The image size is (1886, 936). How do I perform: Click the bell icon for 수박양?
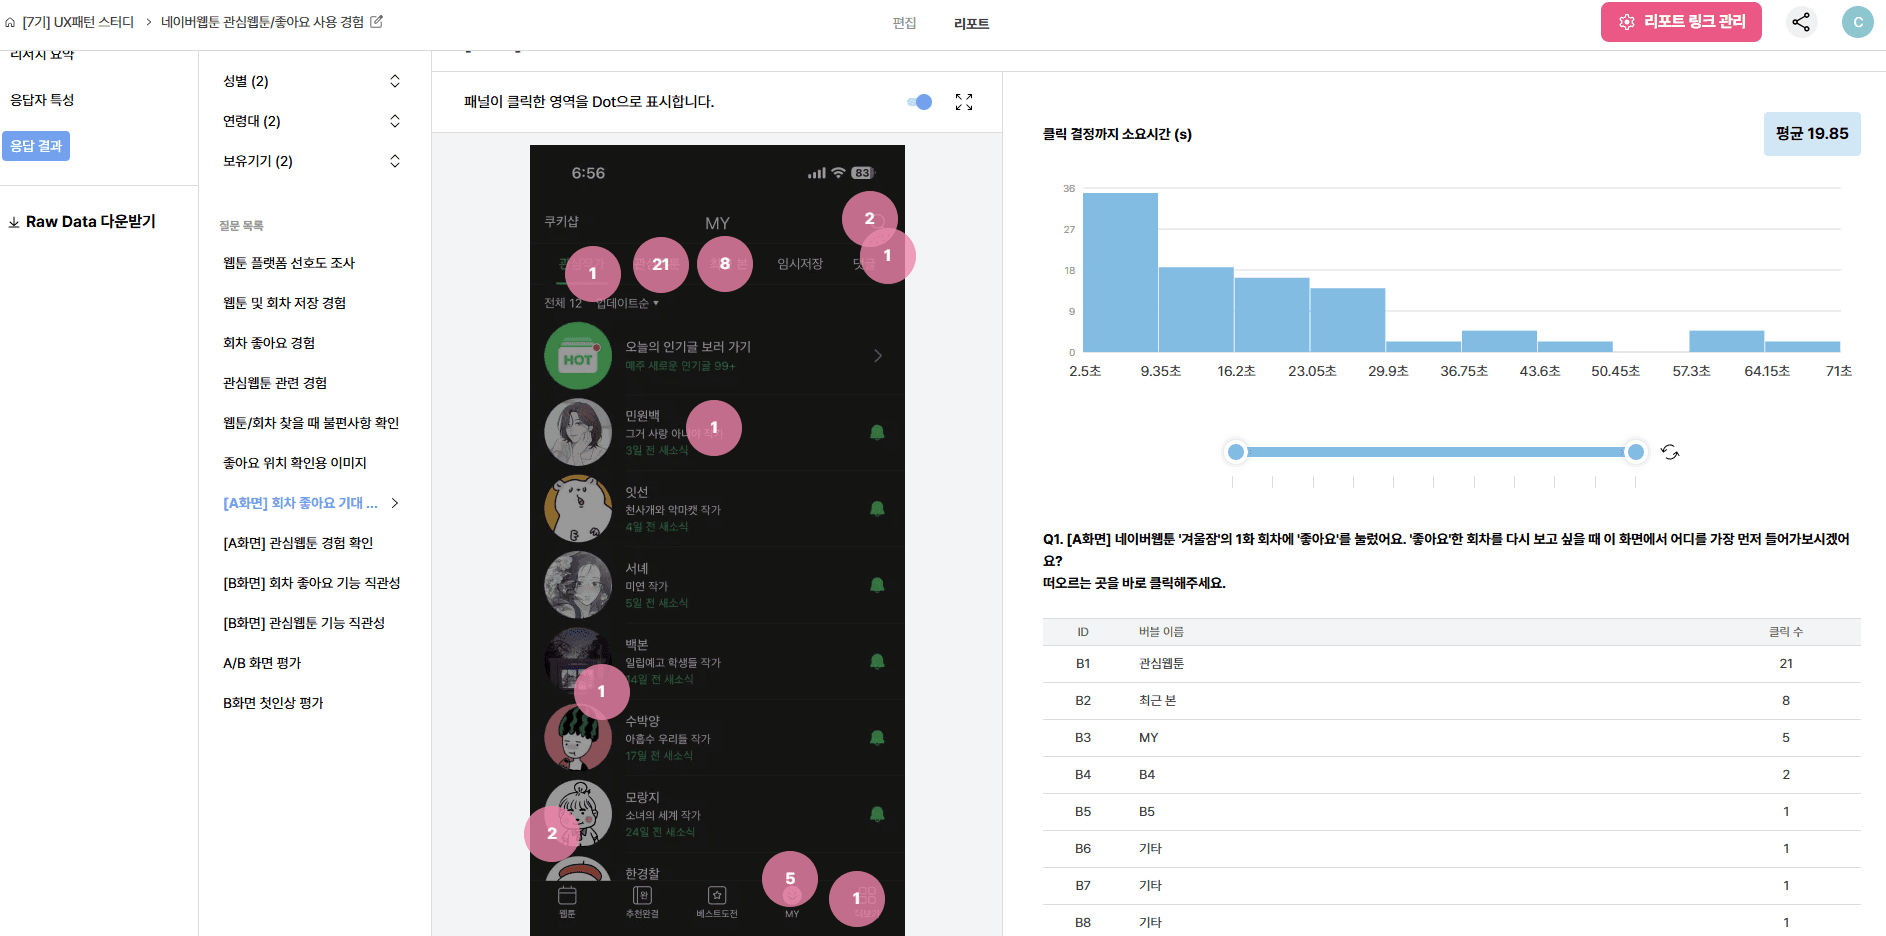click(877, 737)
